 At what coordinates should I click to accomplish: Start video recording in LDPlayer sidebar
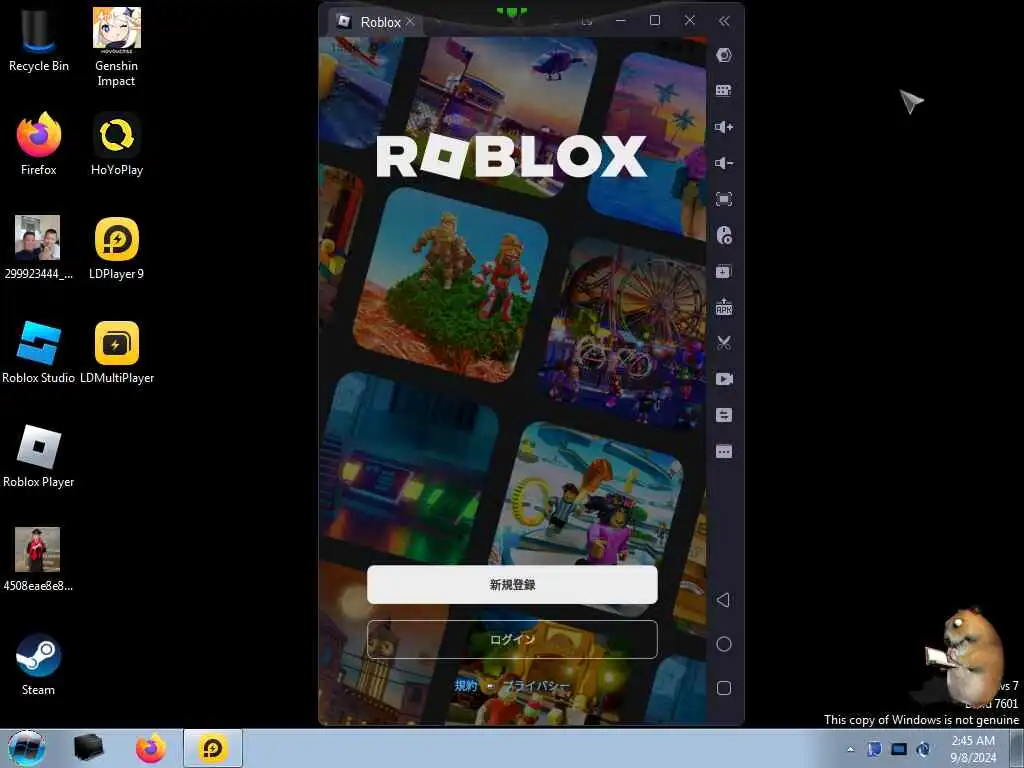[724, 379]
